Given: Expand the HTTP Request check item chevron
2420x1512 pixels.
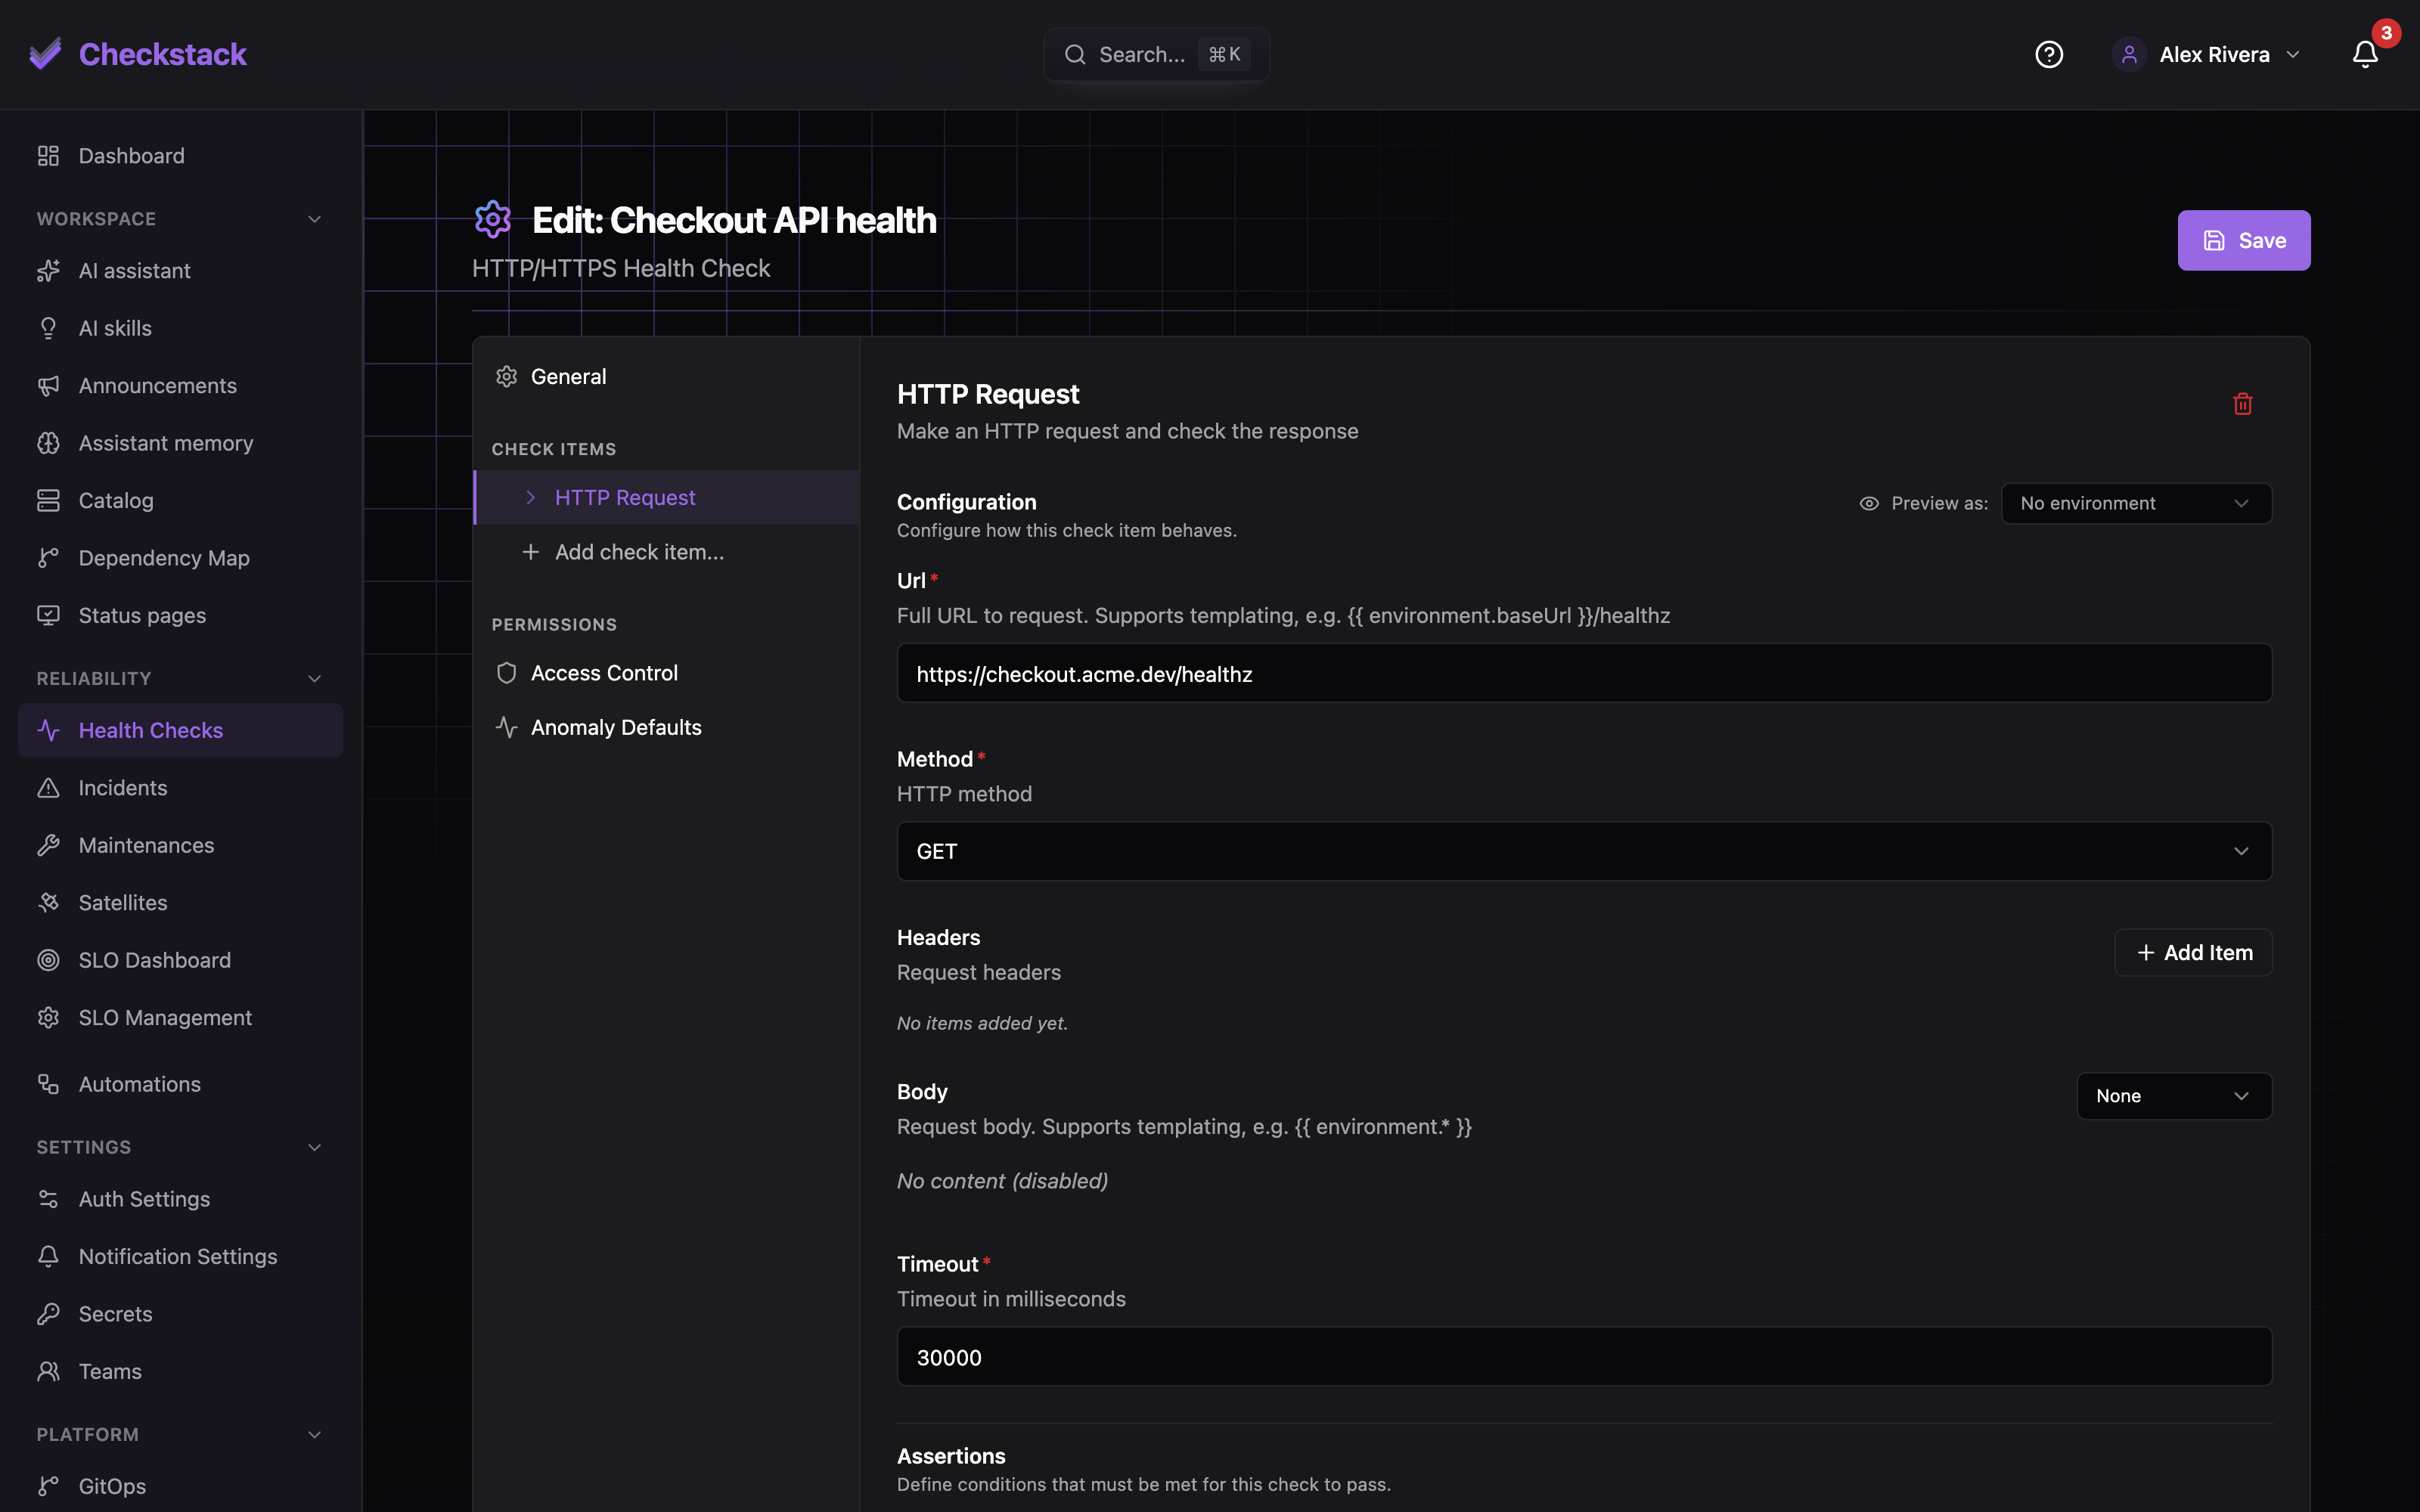Looking at the screenshot, I should coord(531,498).
